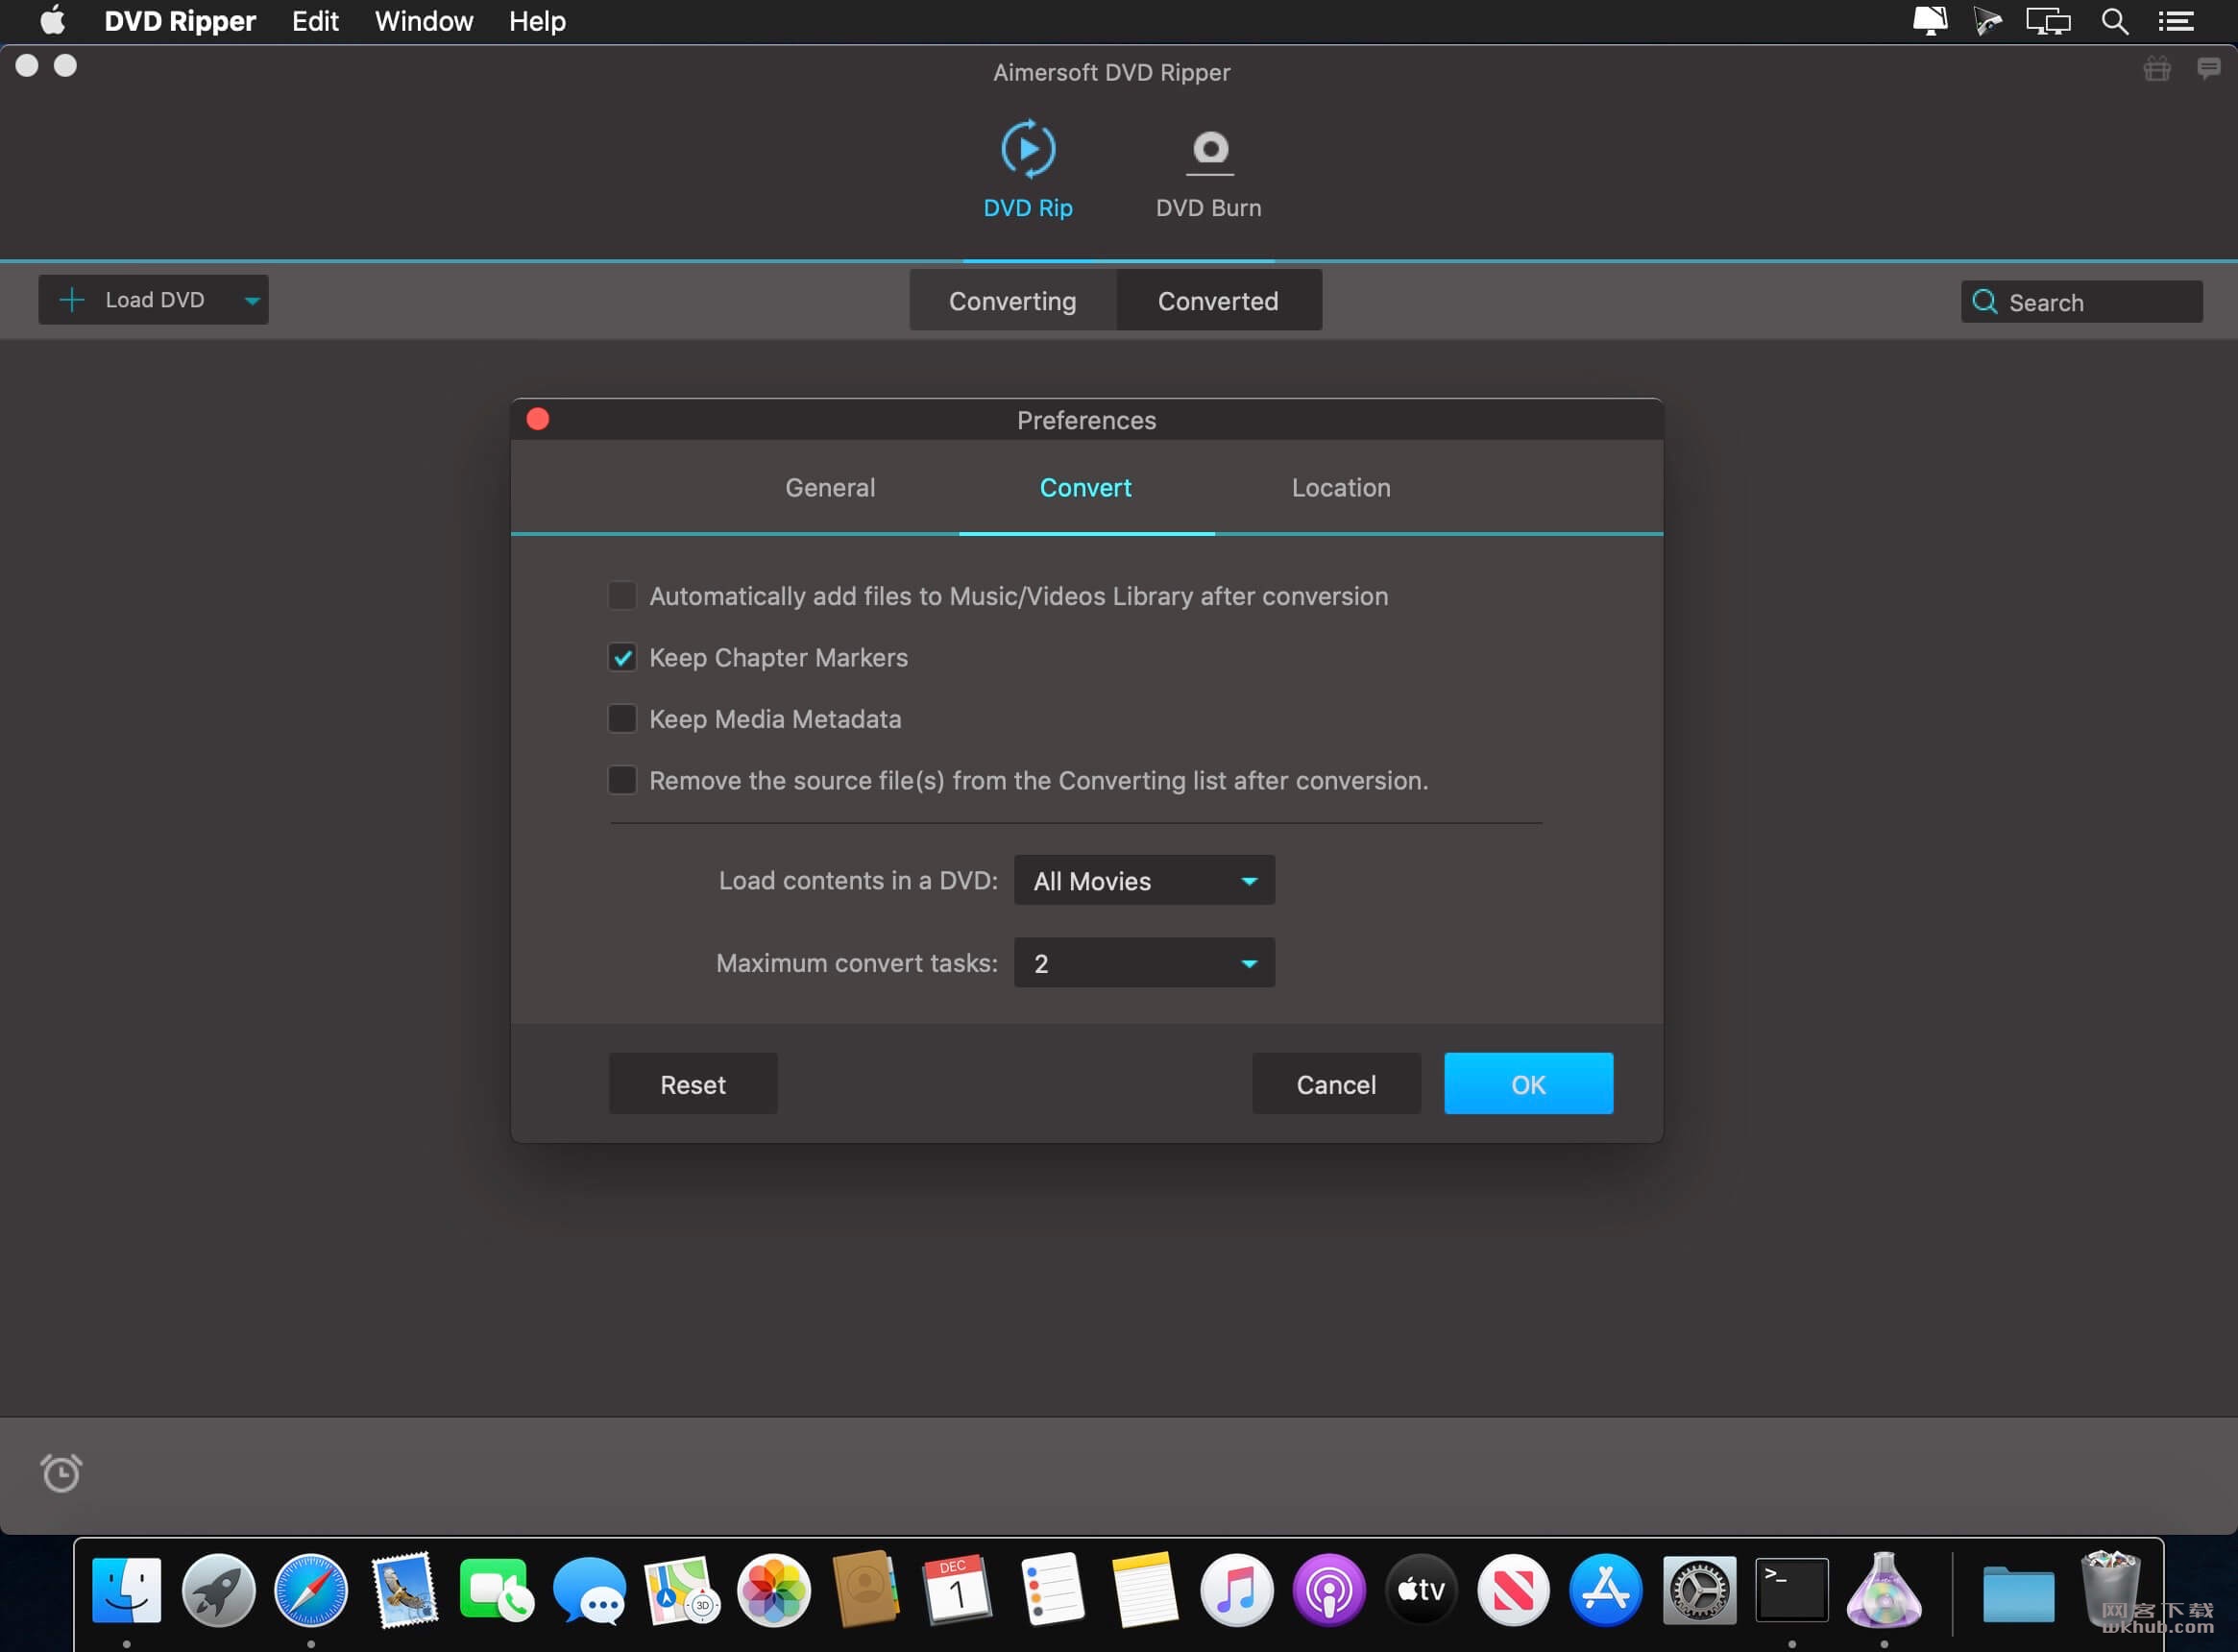Open Spotlight search in menu bar
This screenshot has width=2238, height=1652.
(x=2115, y=21)
